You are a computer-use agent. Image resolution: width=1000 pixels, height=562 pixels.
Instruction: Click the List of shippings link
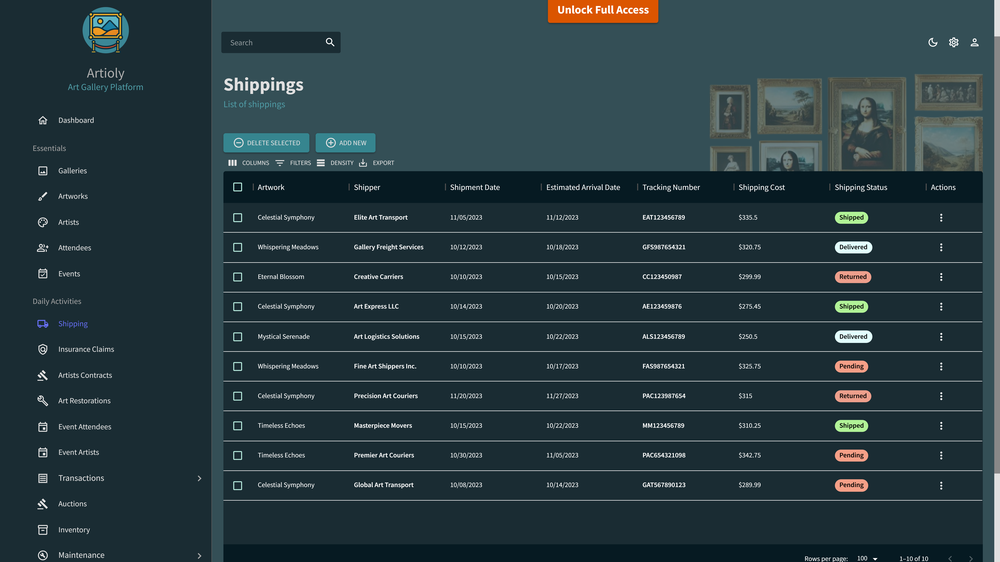click(x=254, y=104)
